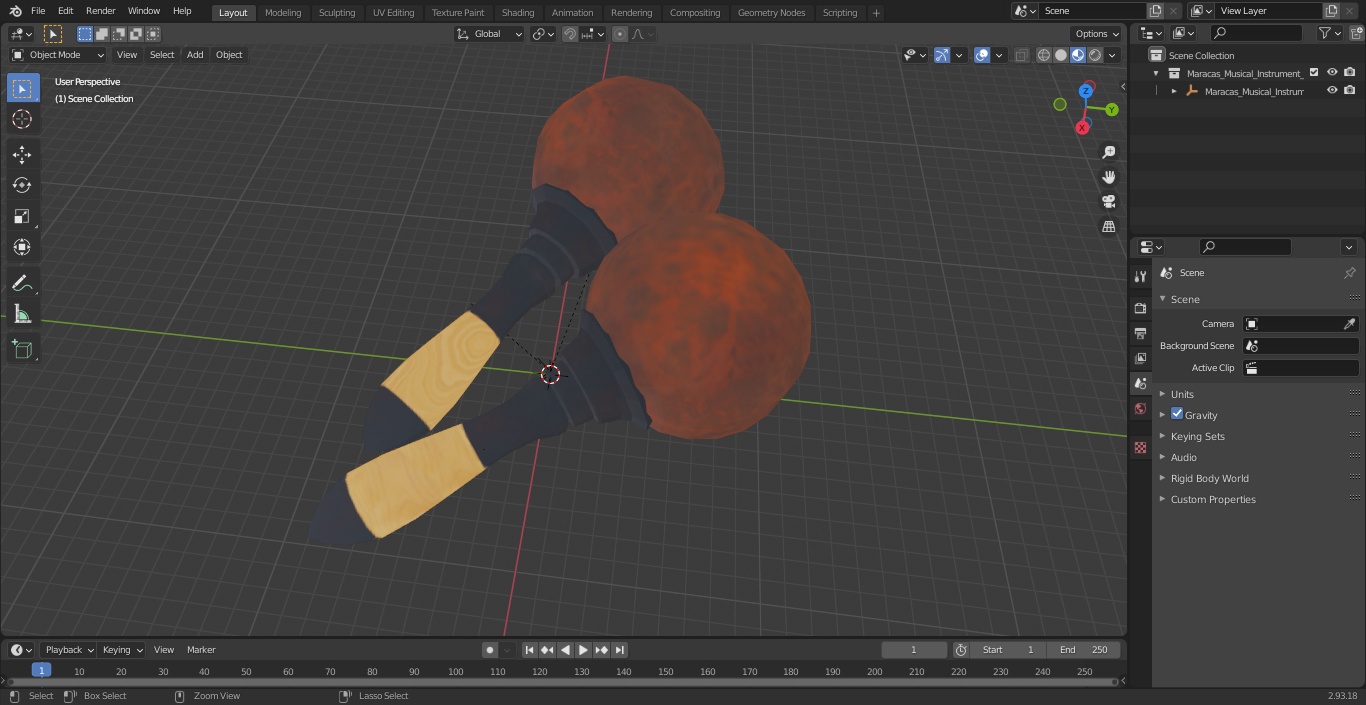Switch to the Sculpting workspace tab
Screen dimensions: 1366x705
point(337,12)
